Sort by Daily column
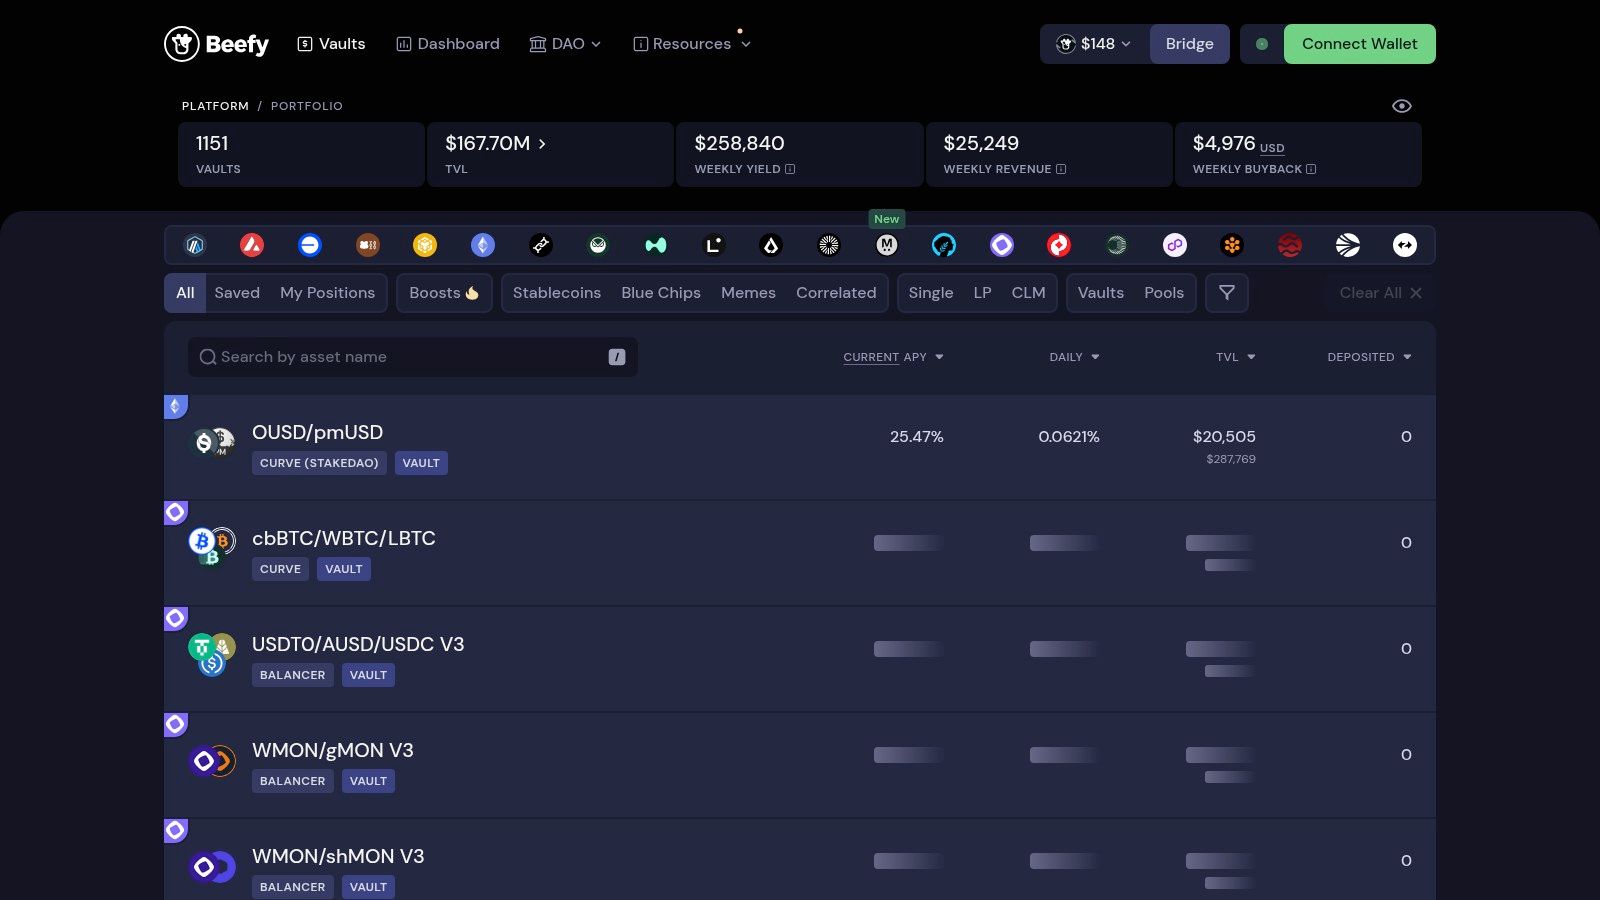The height and width of the screenshot is (900, 1600). (1074, 357)
